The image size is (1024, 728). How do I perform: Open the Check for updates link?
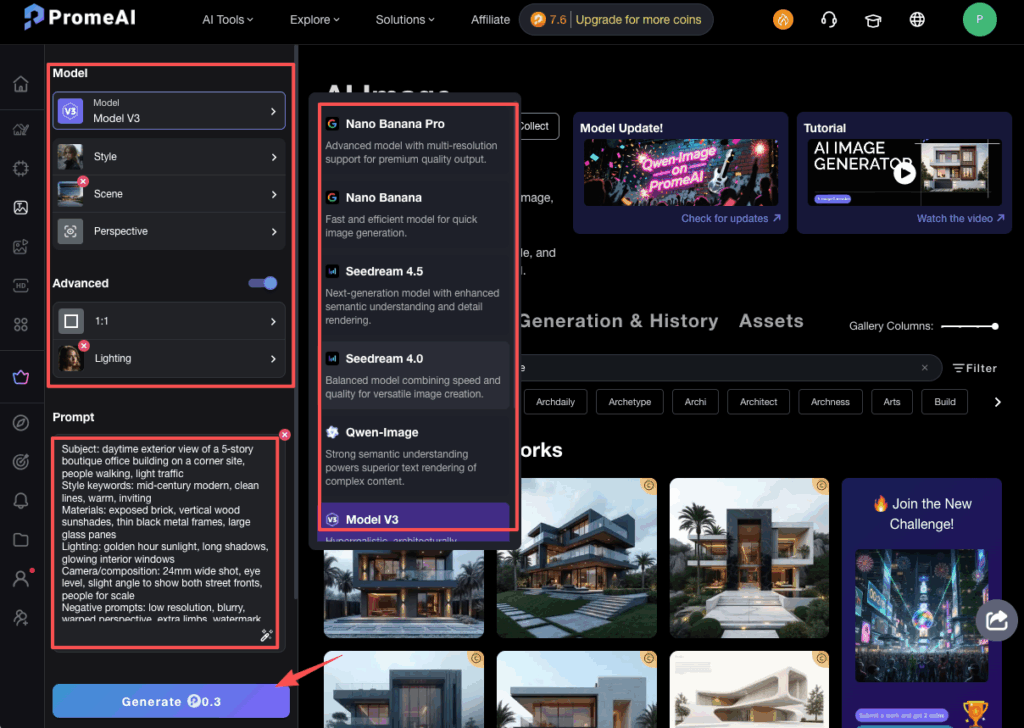coord(731,218)
